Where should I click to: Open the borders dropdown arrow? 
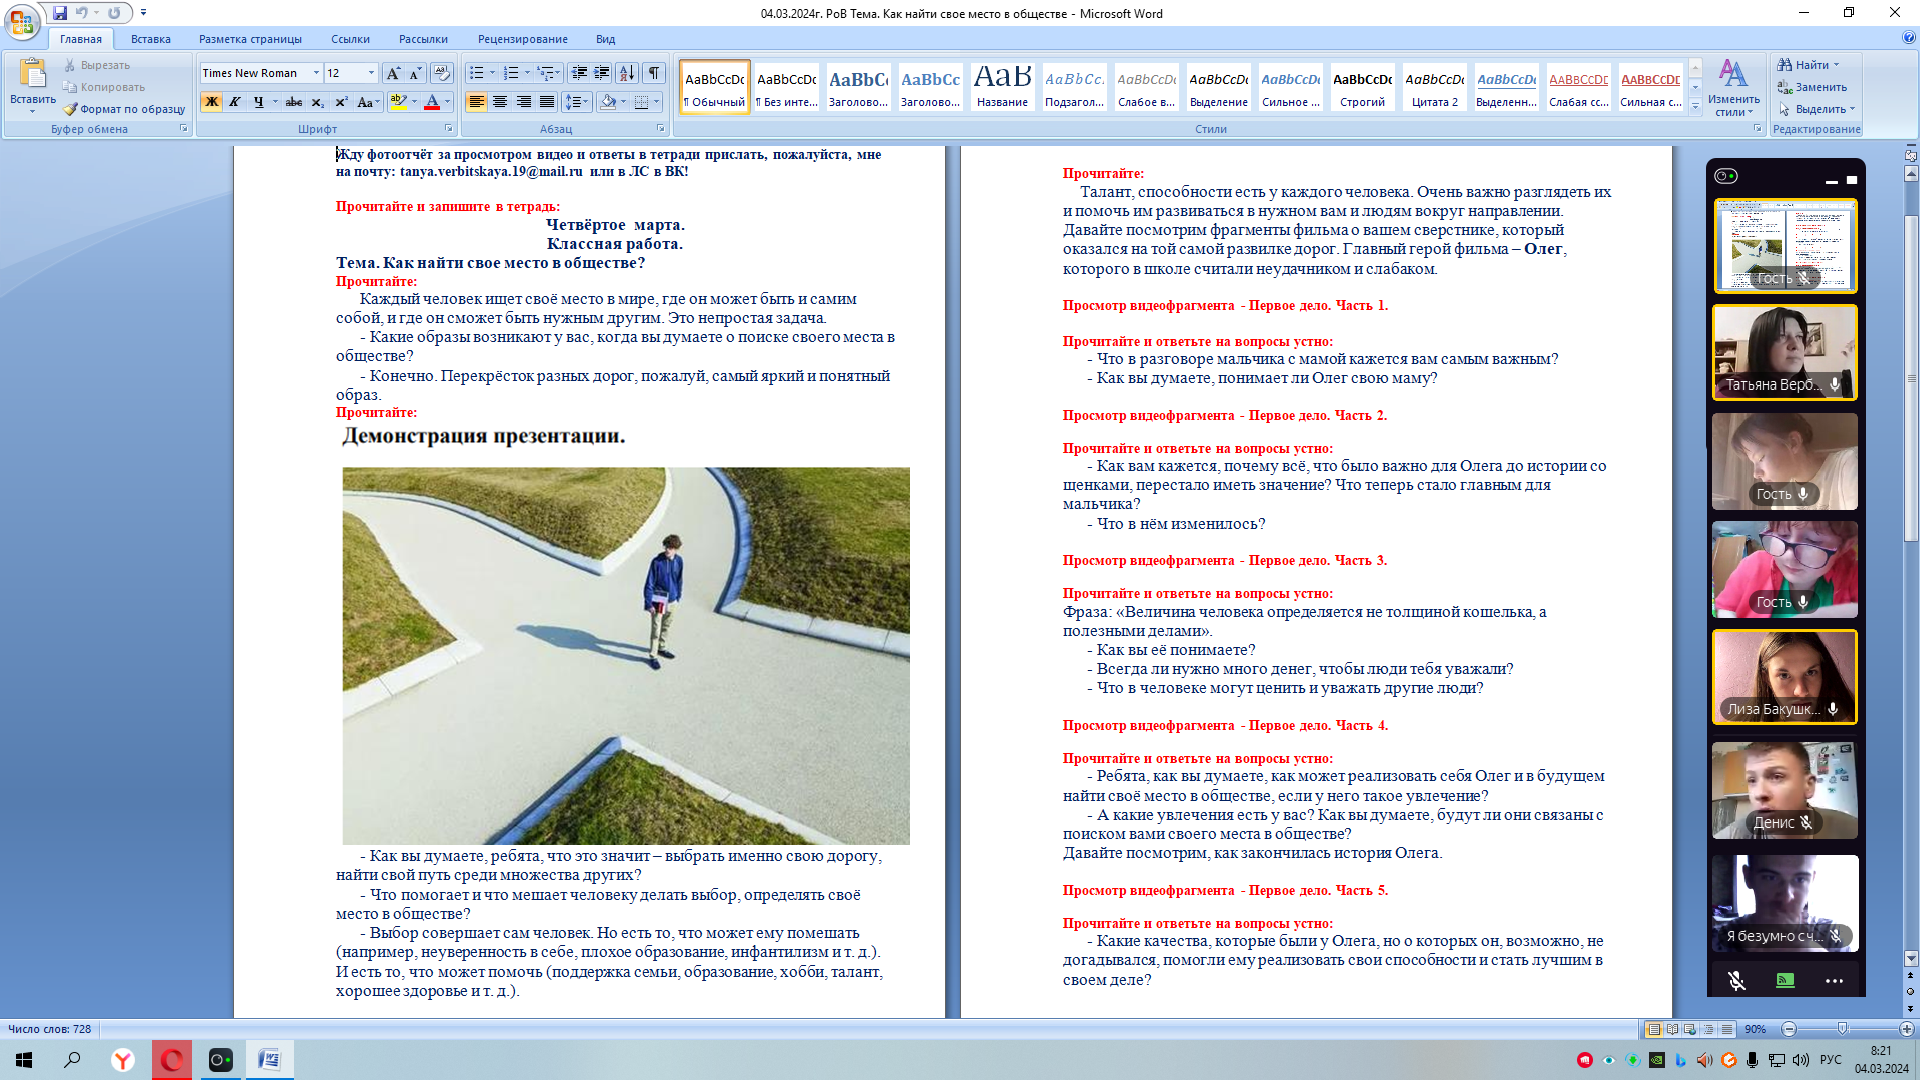[656, 102]
